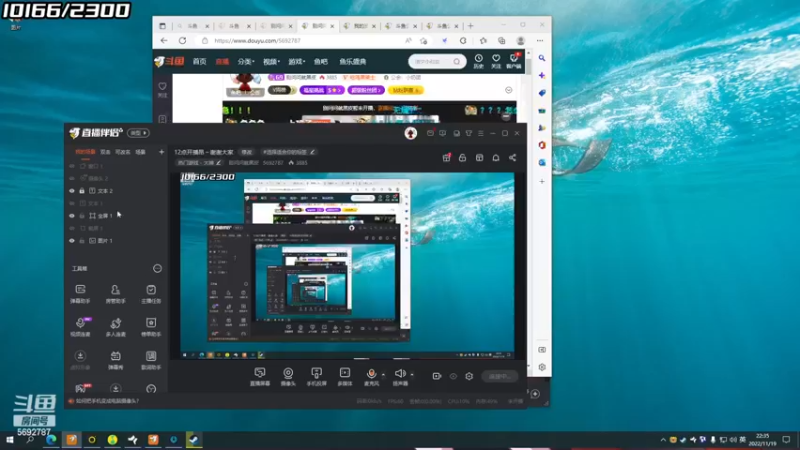Open 鱼乐盛典 item on Douyu nav
The height and width of the screenshot is (450, 800).
[353, 62]
